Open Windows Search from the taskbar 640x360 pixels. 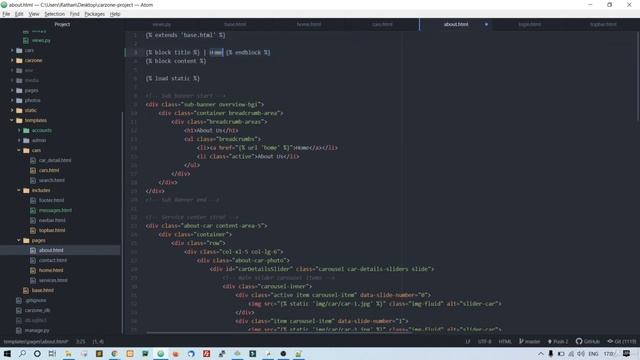coord(22,353)
